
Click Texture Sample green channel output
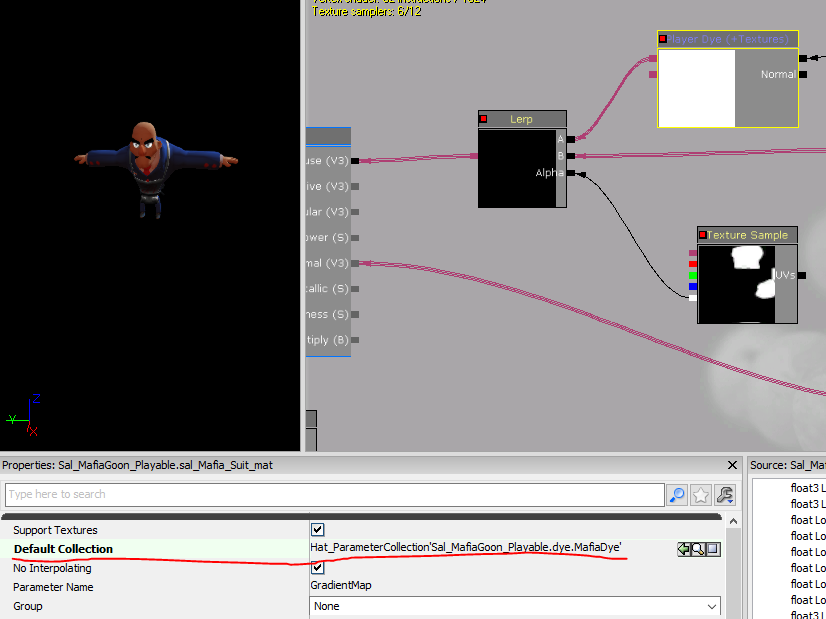(693, 276)
